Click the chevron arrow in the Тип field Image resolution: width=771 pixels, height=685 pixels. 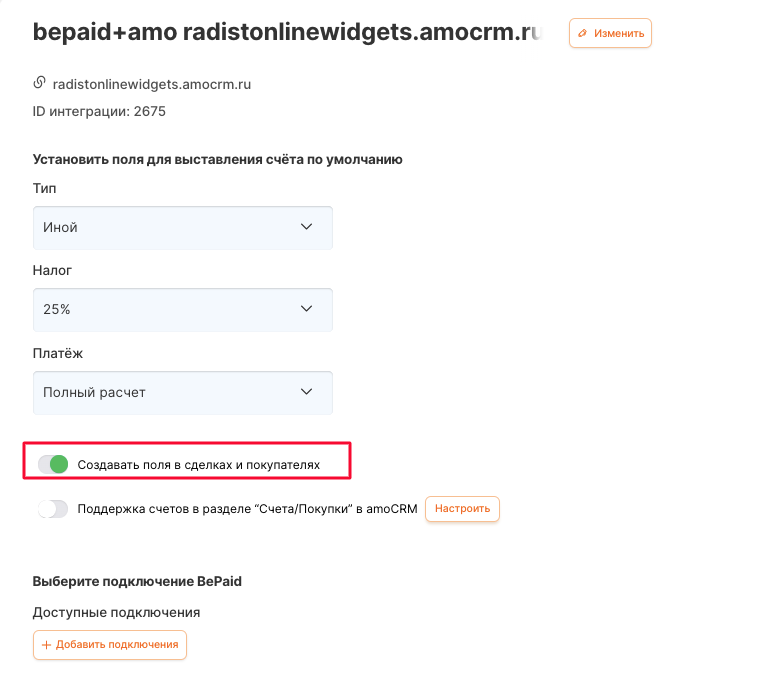point(306,227)
